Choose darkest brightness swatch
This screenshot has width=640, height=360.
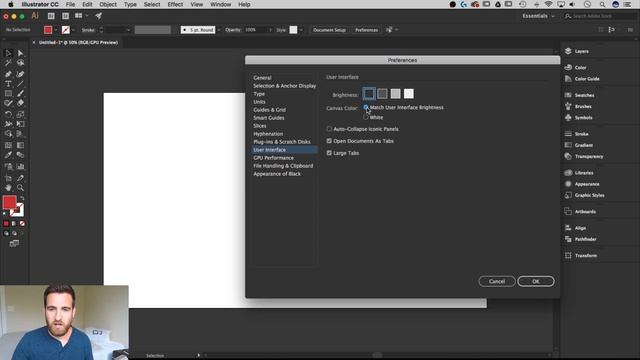369,94
